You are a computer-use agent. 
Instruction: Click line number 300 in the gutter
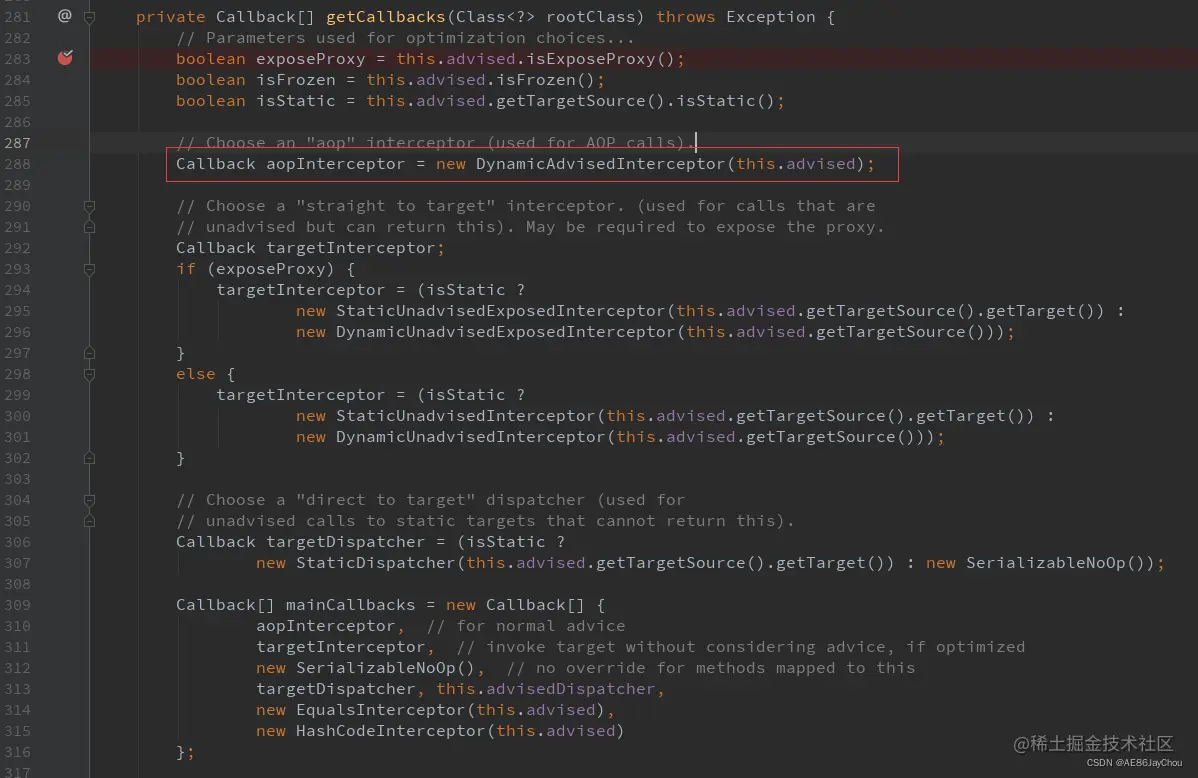[x=17, y=416]
